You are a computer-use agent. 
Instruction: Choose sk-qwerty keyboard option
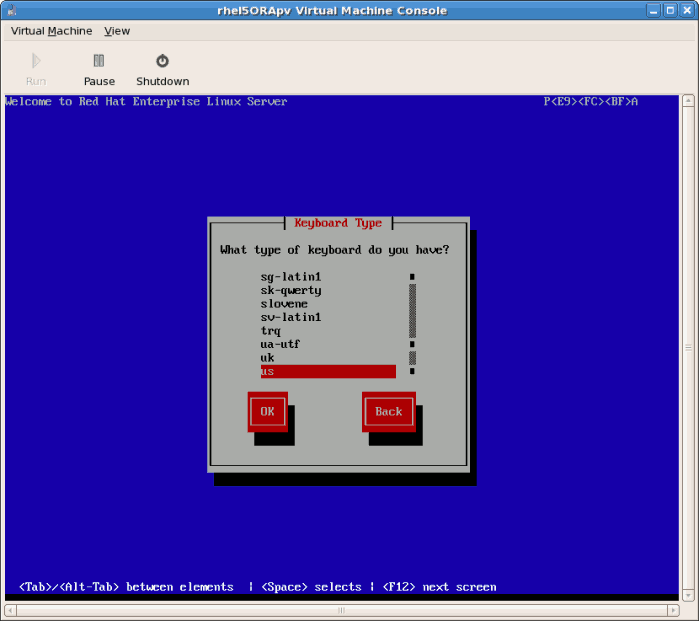click(291, 290)
